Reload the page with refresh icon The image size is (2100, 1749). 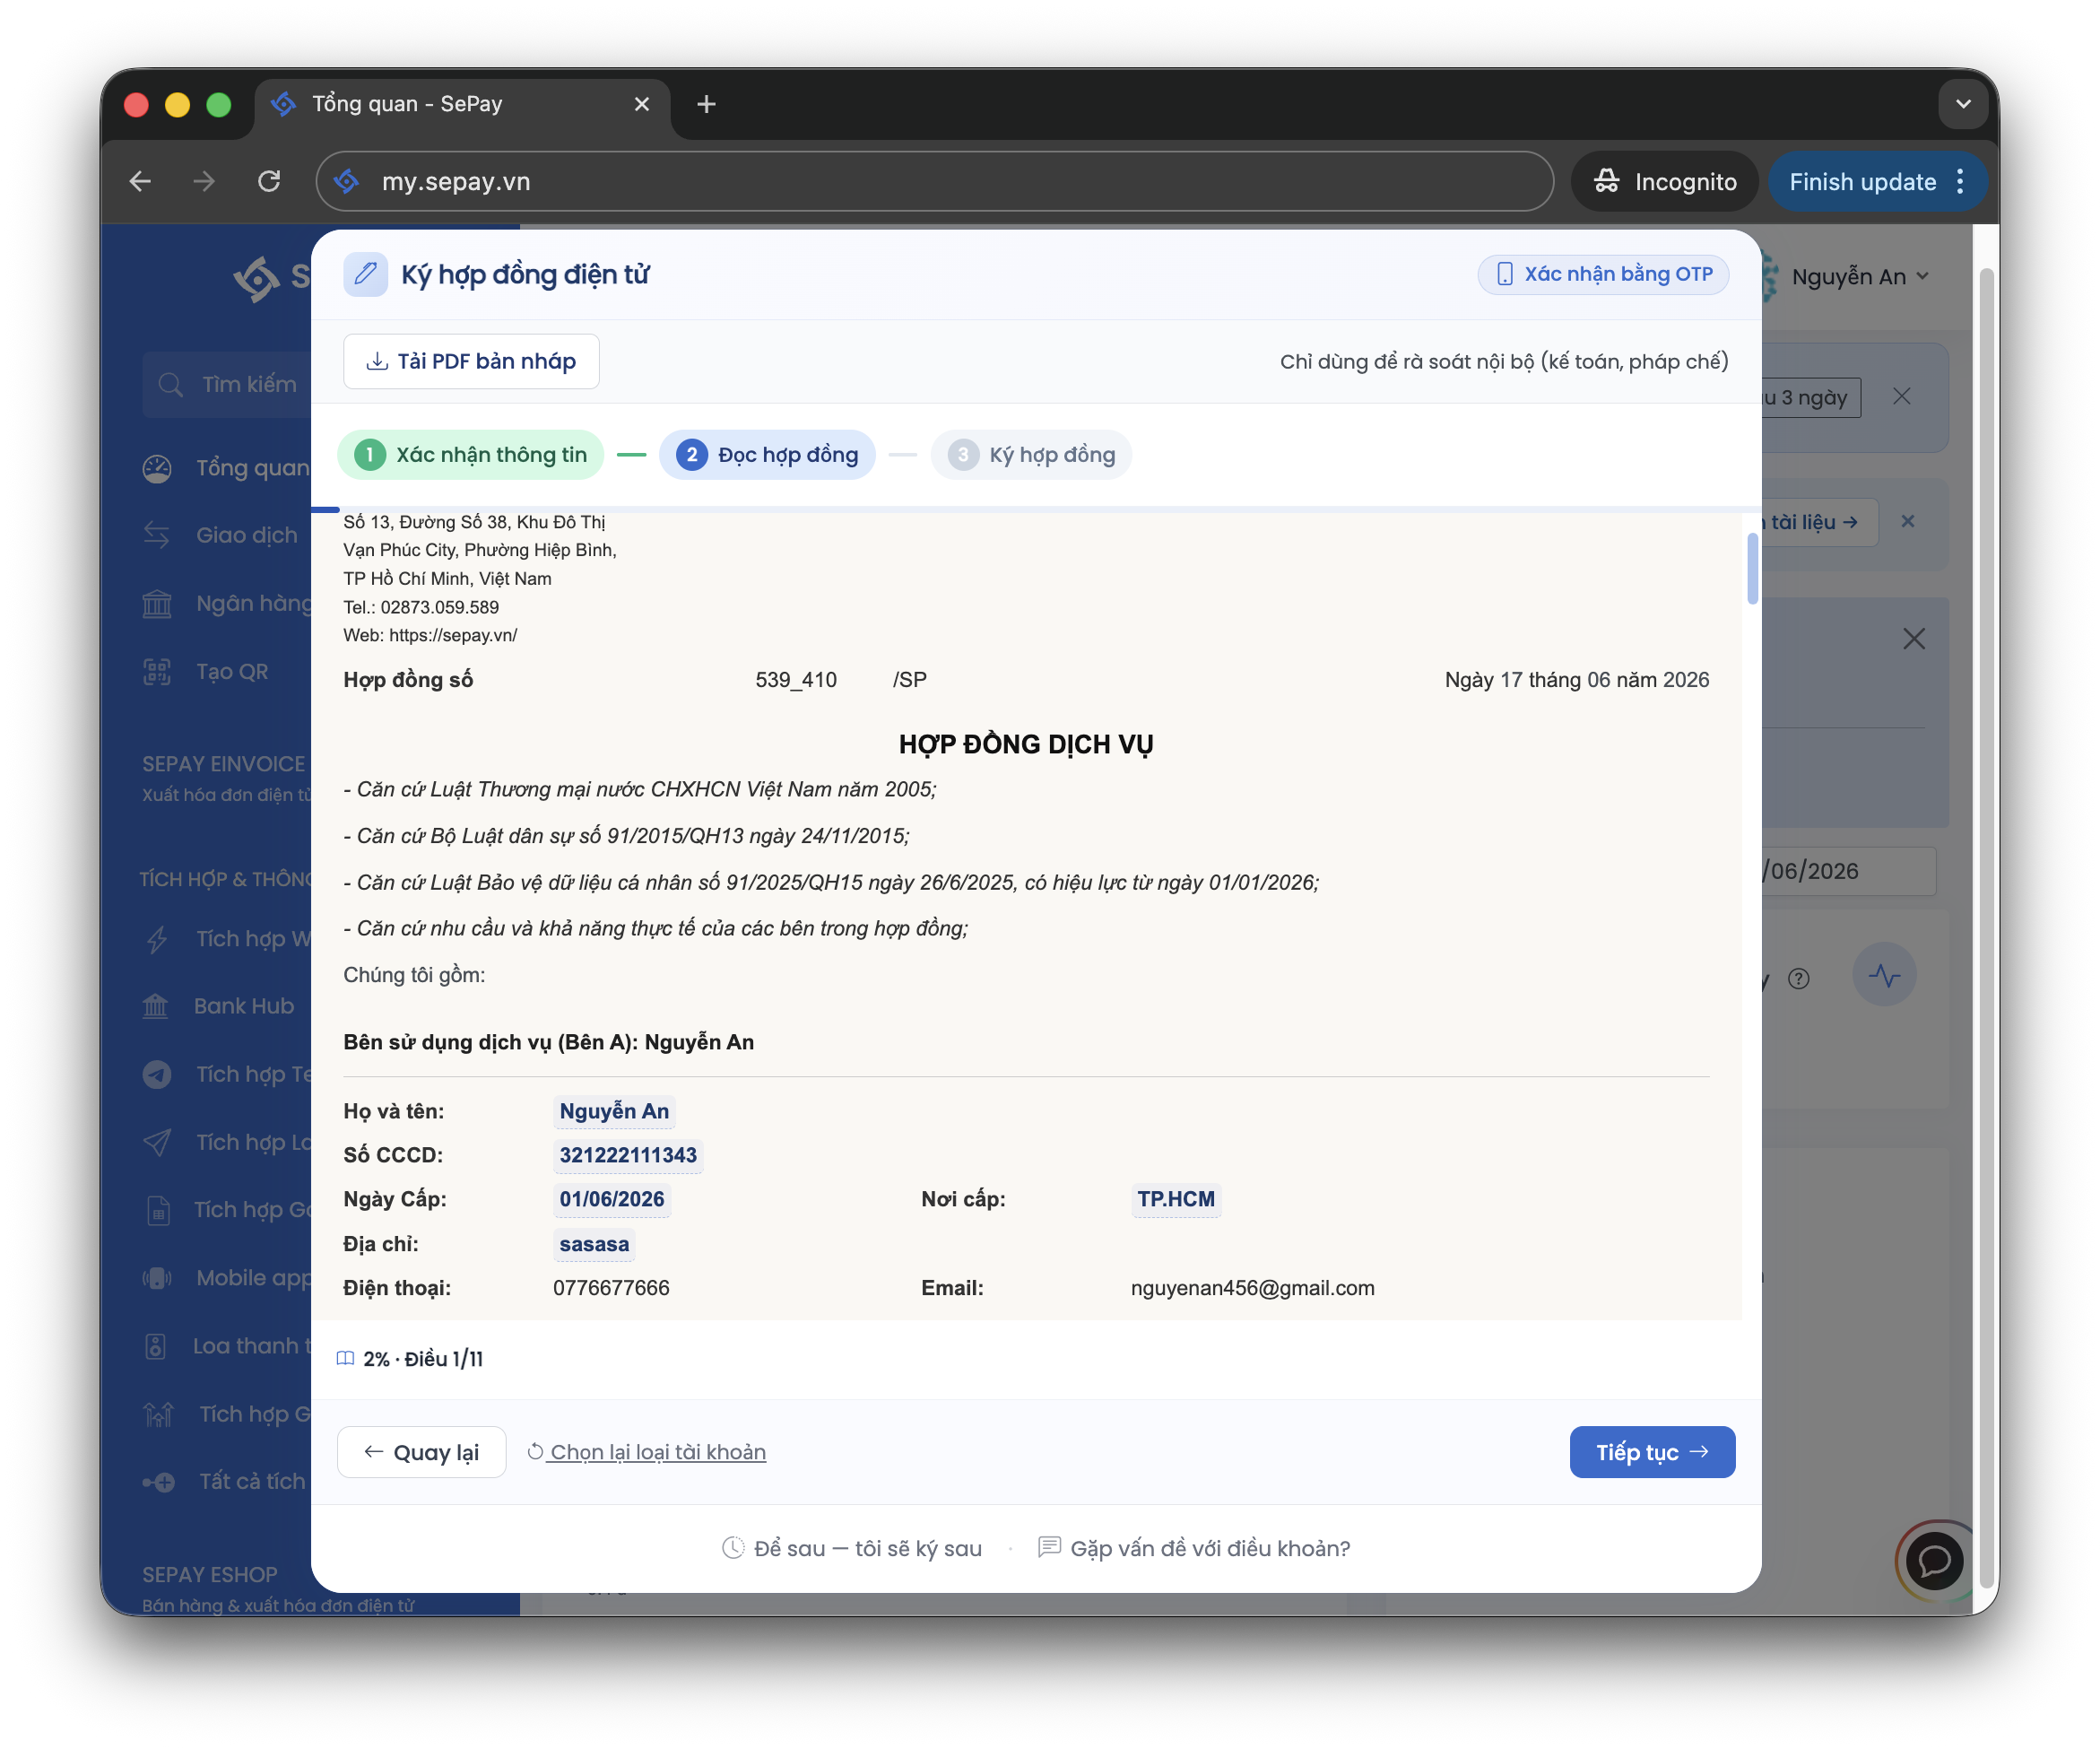pyautogui.click(x=269, y=181)
